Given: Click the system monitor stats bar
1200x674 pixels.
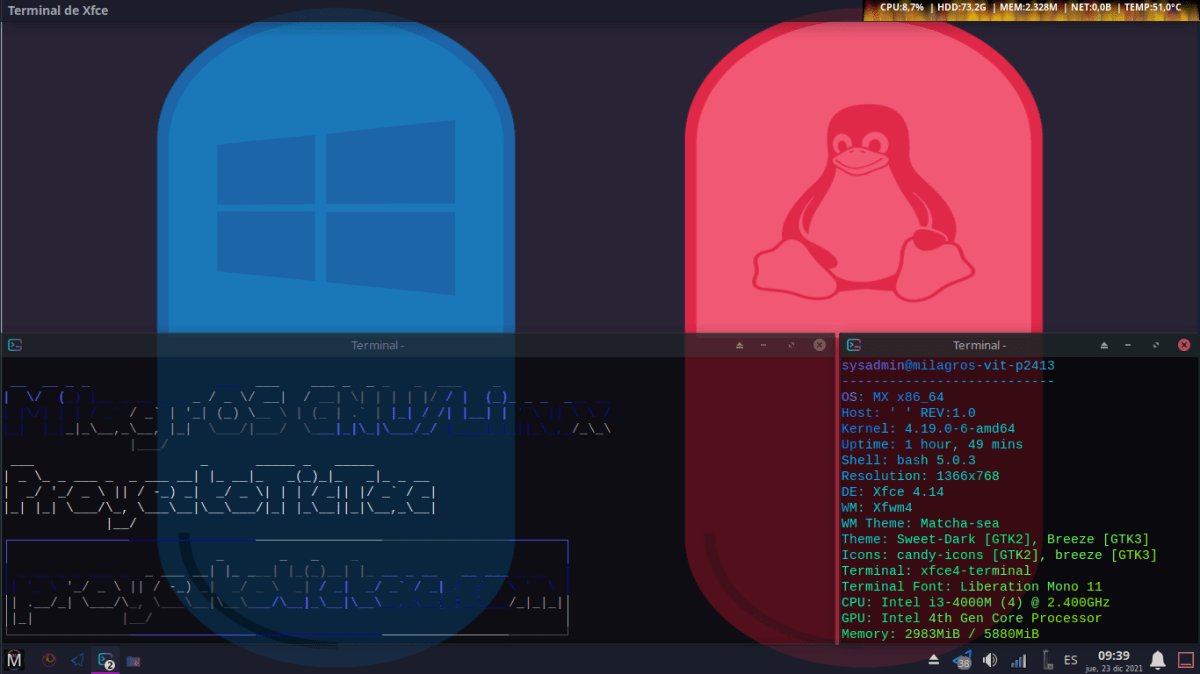Looking at the screenshot, I should pos(1030,7).
